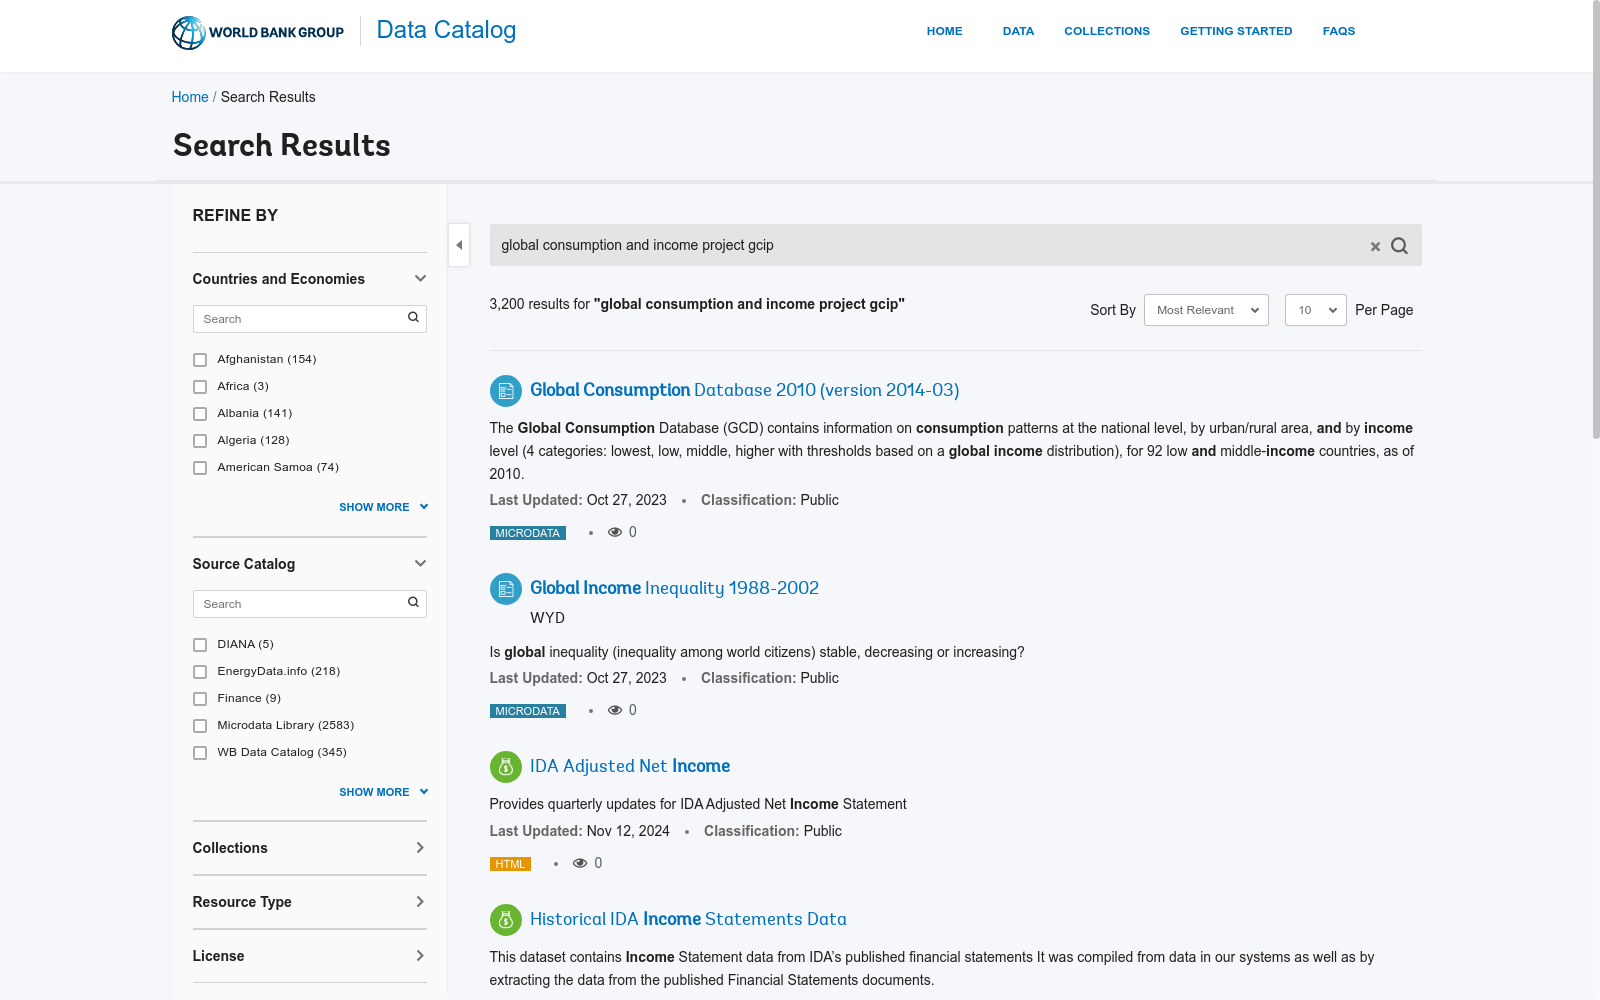This screenshot has height=1000, width=1600.
Task: Click the MICRODATA tag under Global Income Inequality
Action: [x=528, y=711]
